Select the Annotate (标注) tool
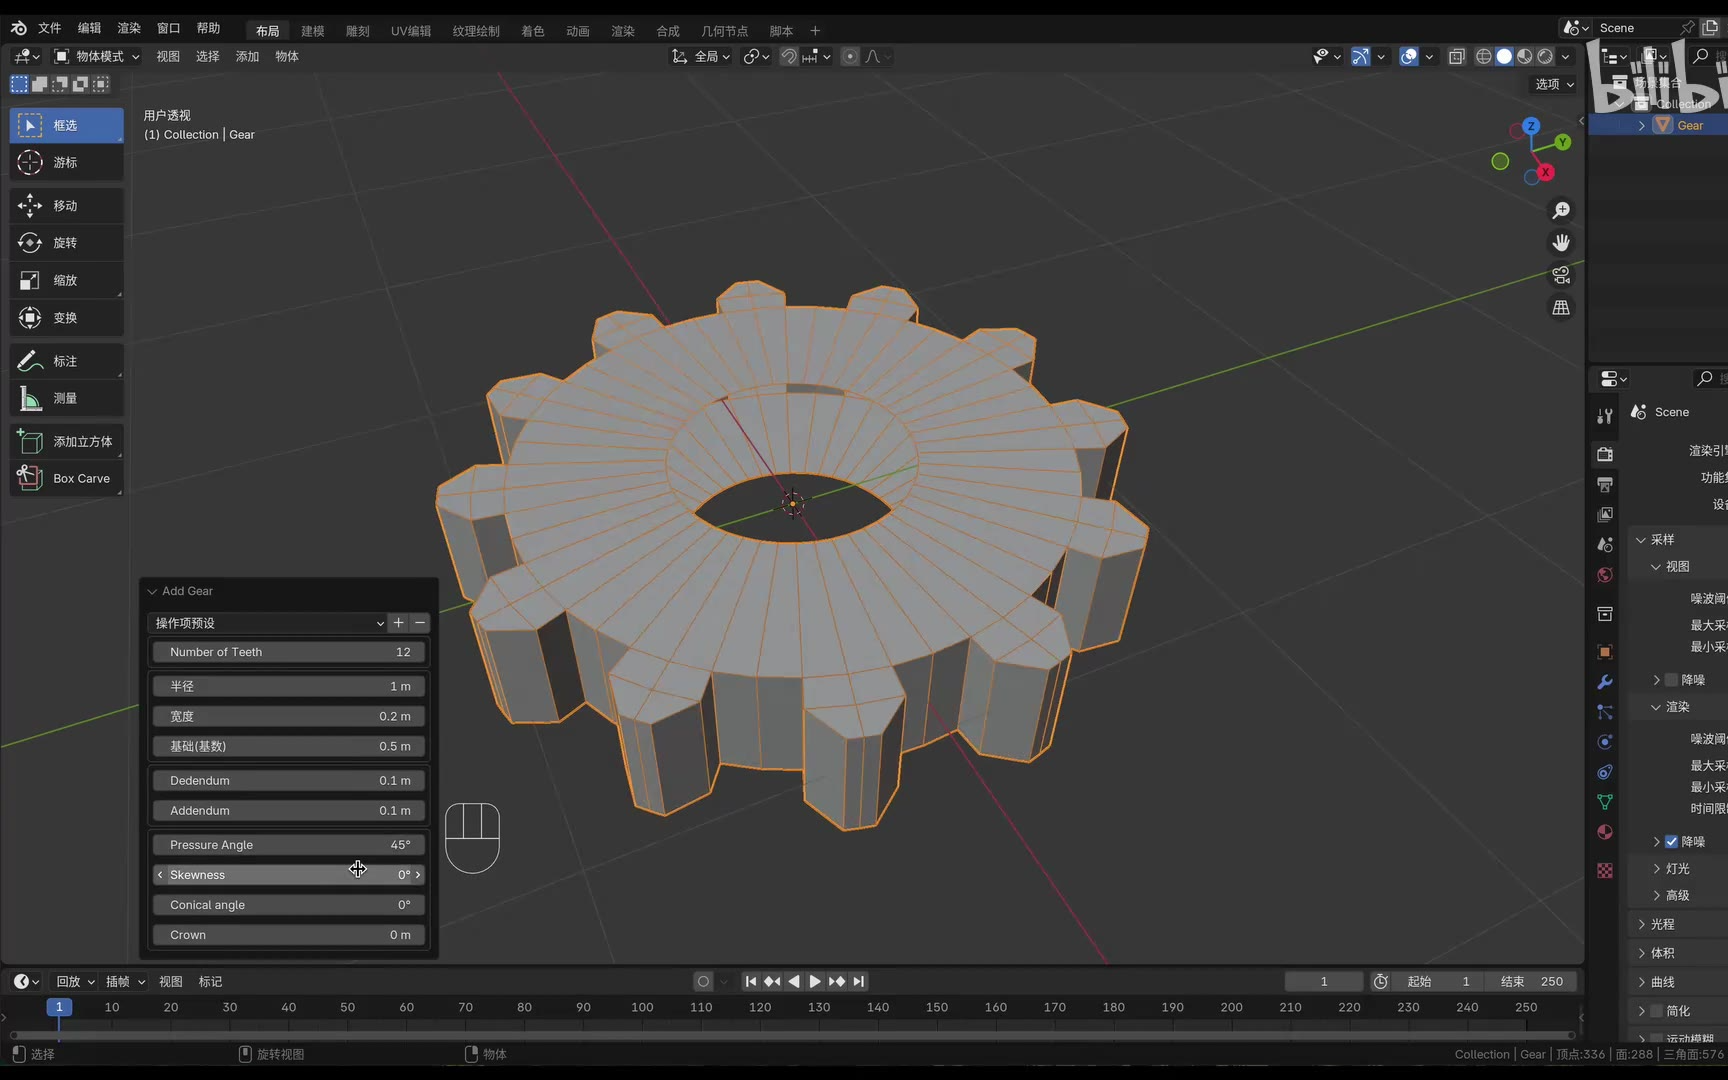 [66, 361]
